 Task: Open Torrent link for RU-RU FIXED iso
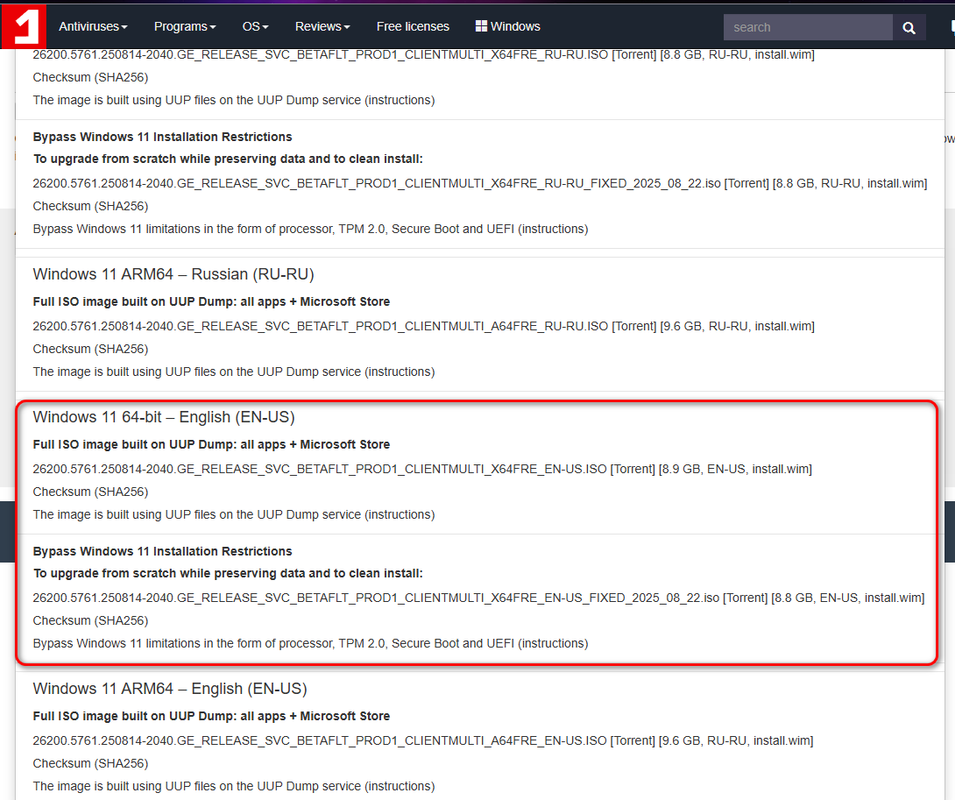click(747, 183)
